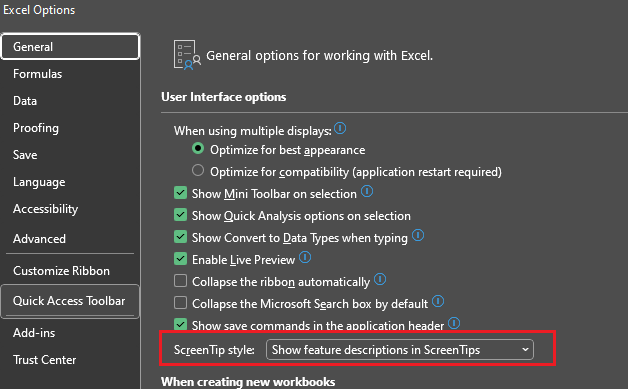The image size is (628, 389).
Task: Open the Enable Live Preview info icon
Action: pos(305,257)
